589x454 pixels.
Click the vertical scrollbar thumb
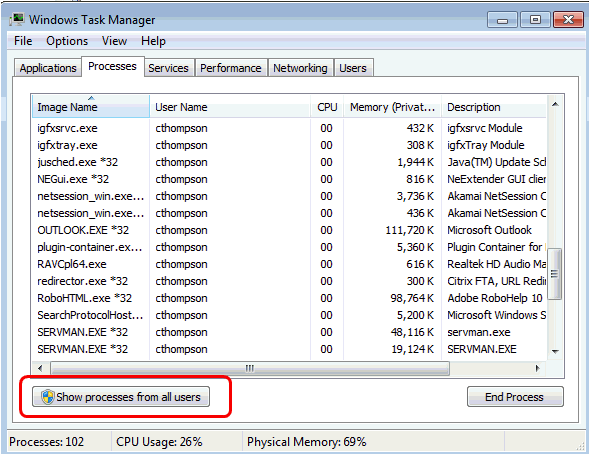tap(555, 274)
